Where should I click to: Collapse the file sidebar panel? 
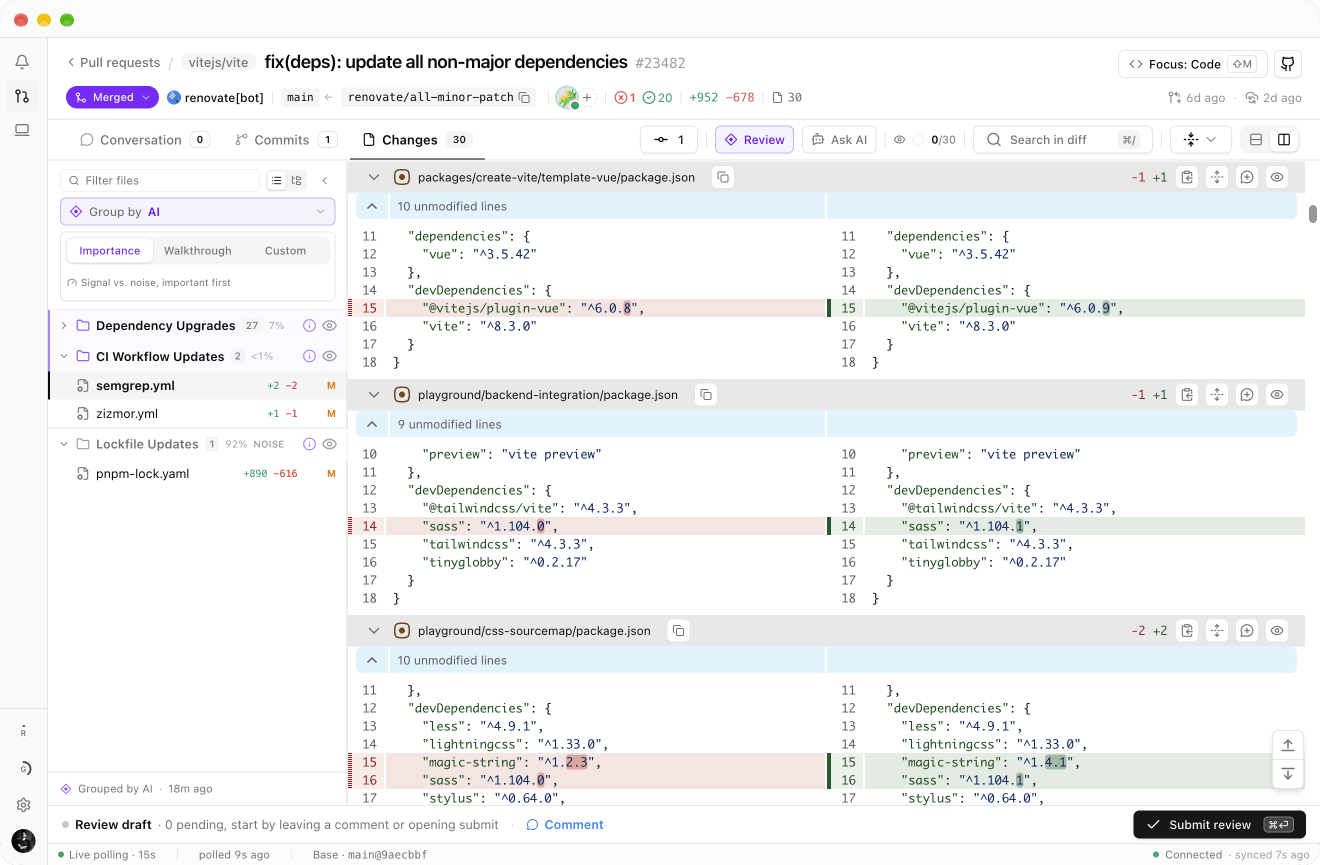click(x=325, y=181)
